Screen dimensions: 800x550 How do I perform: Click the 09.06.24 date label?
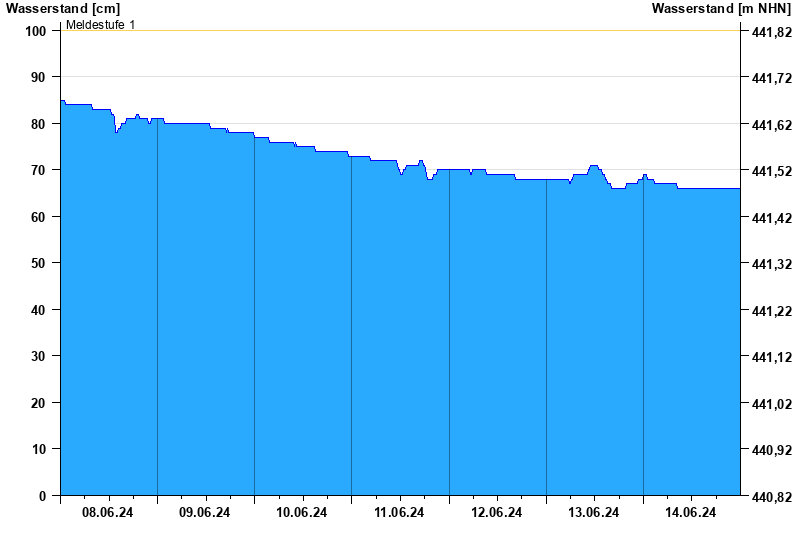tap(205, 512)
